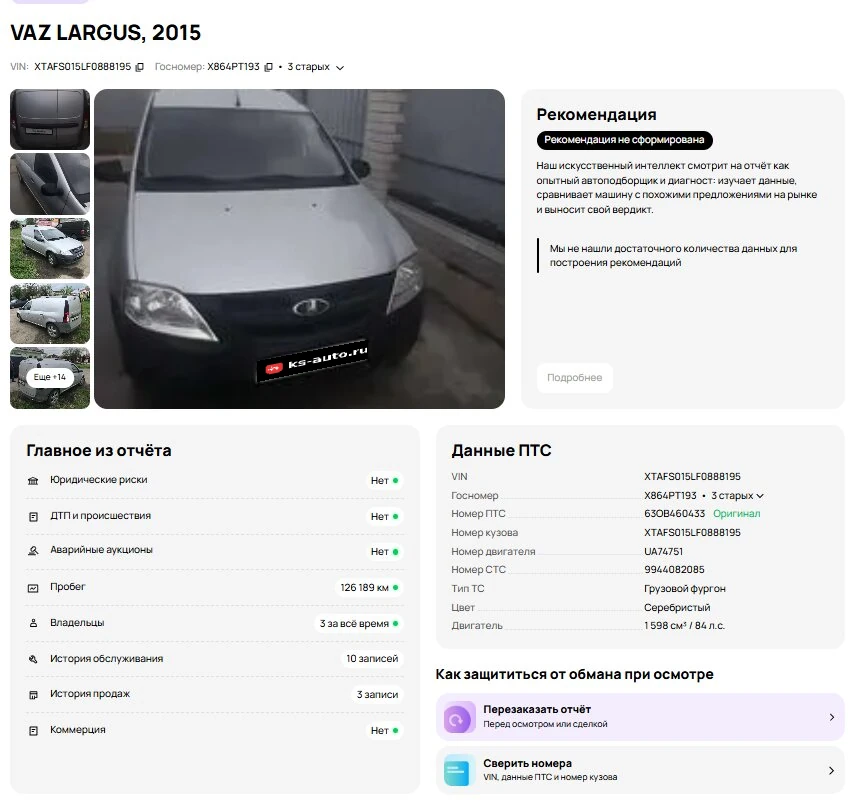Click the service history wrench icon
The width and height of the screenshot is (849, 802).
[33, 659]
